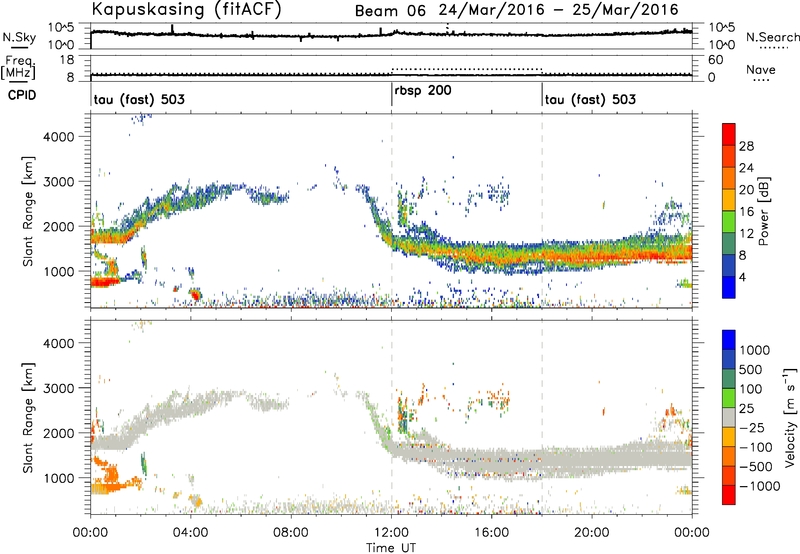Click the Velocity [m s-1] colorbar title

pos(790,417)
